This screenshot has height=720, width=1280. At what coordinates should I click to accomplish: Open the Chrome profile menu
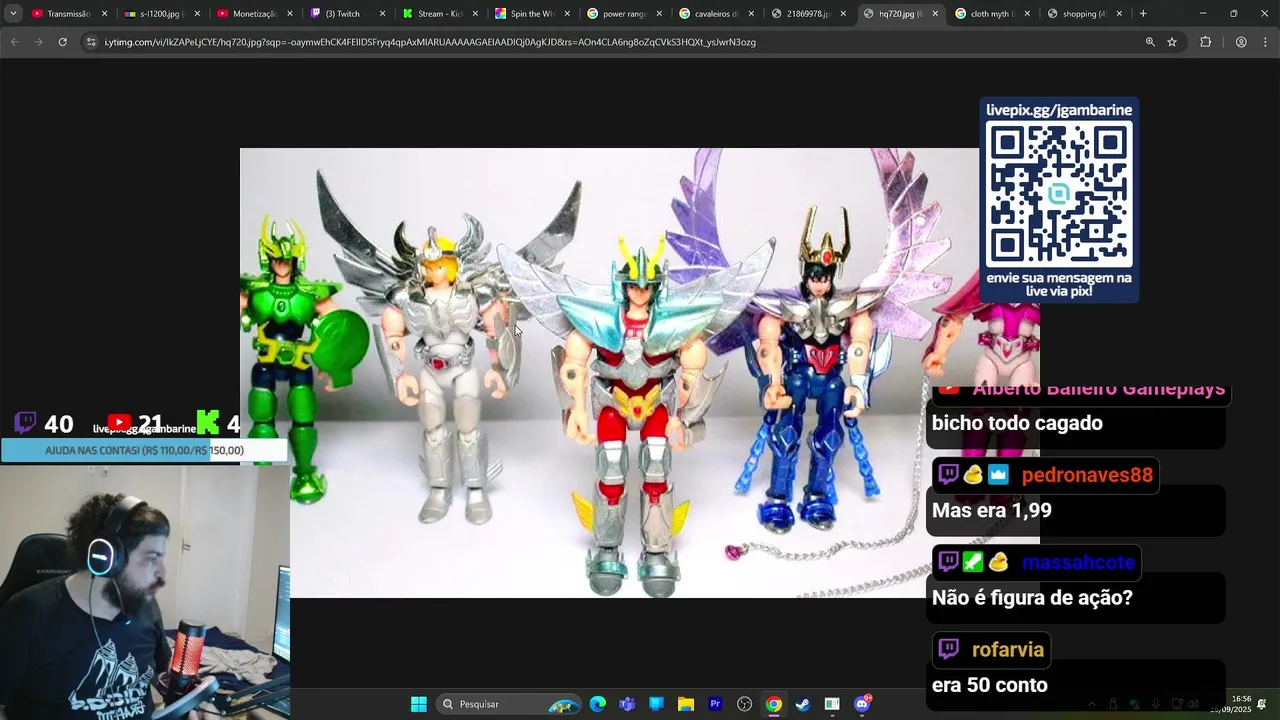pyautogui.click(x=1241, y=42)
